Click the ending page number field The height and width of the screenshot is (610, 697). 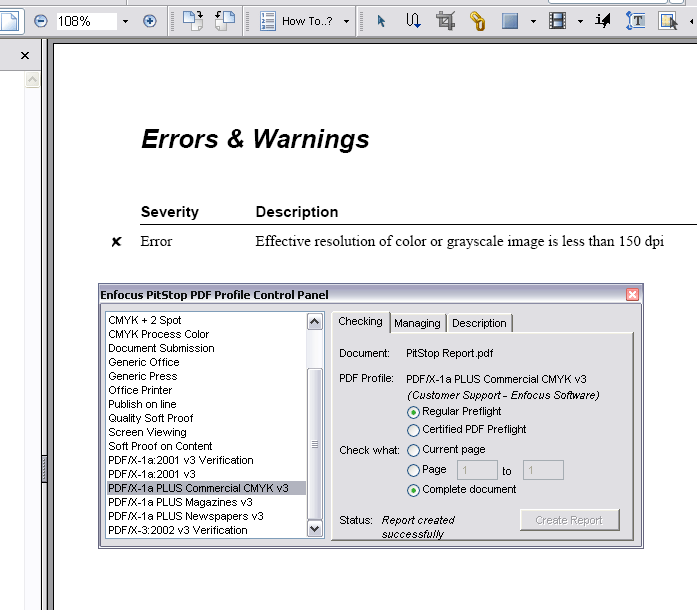click(x=543, y=470)
